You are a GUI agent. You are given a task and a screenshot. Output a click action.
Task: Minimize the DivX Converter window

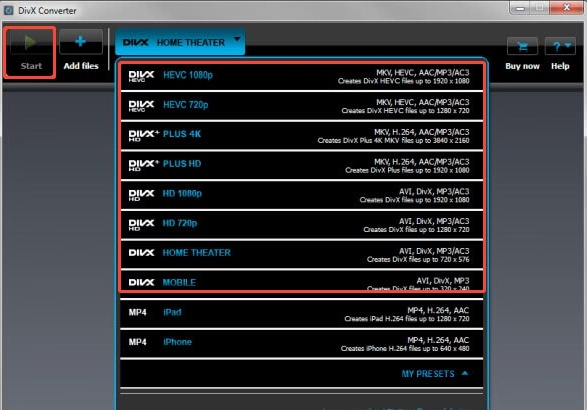[520, 7]
